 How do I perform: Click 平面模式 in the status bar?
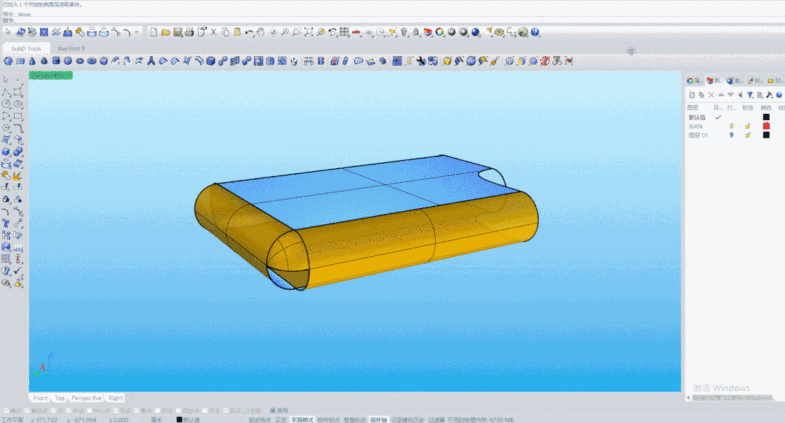(x=302, y=420)
